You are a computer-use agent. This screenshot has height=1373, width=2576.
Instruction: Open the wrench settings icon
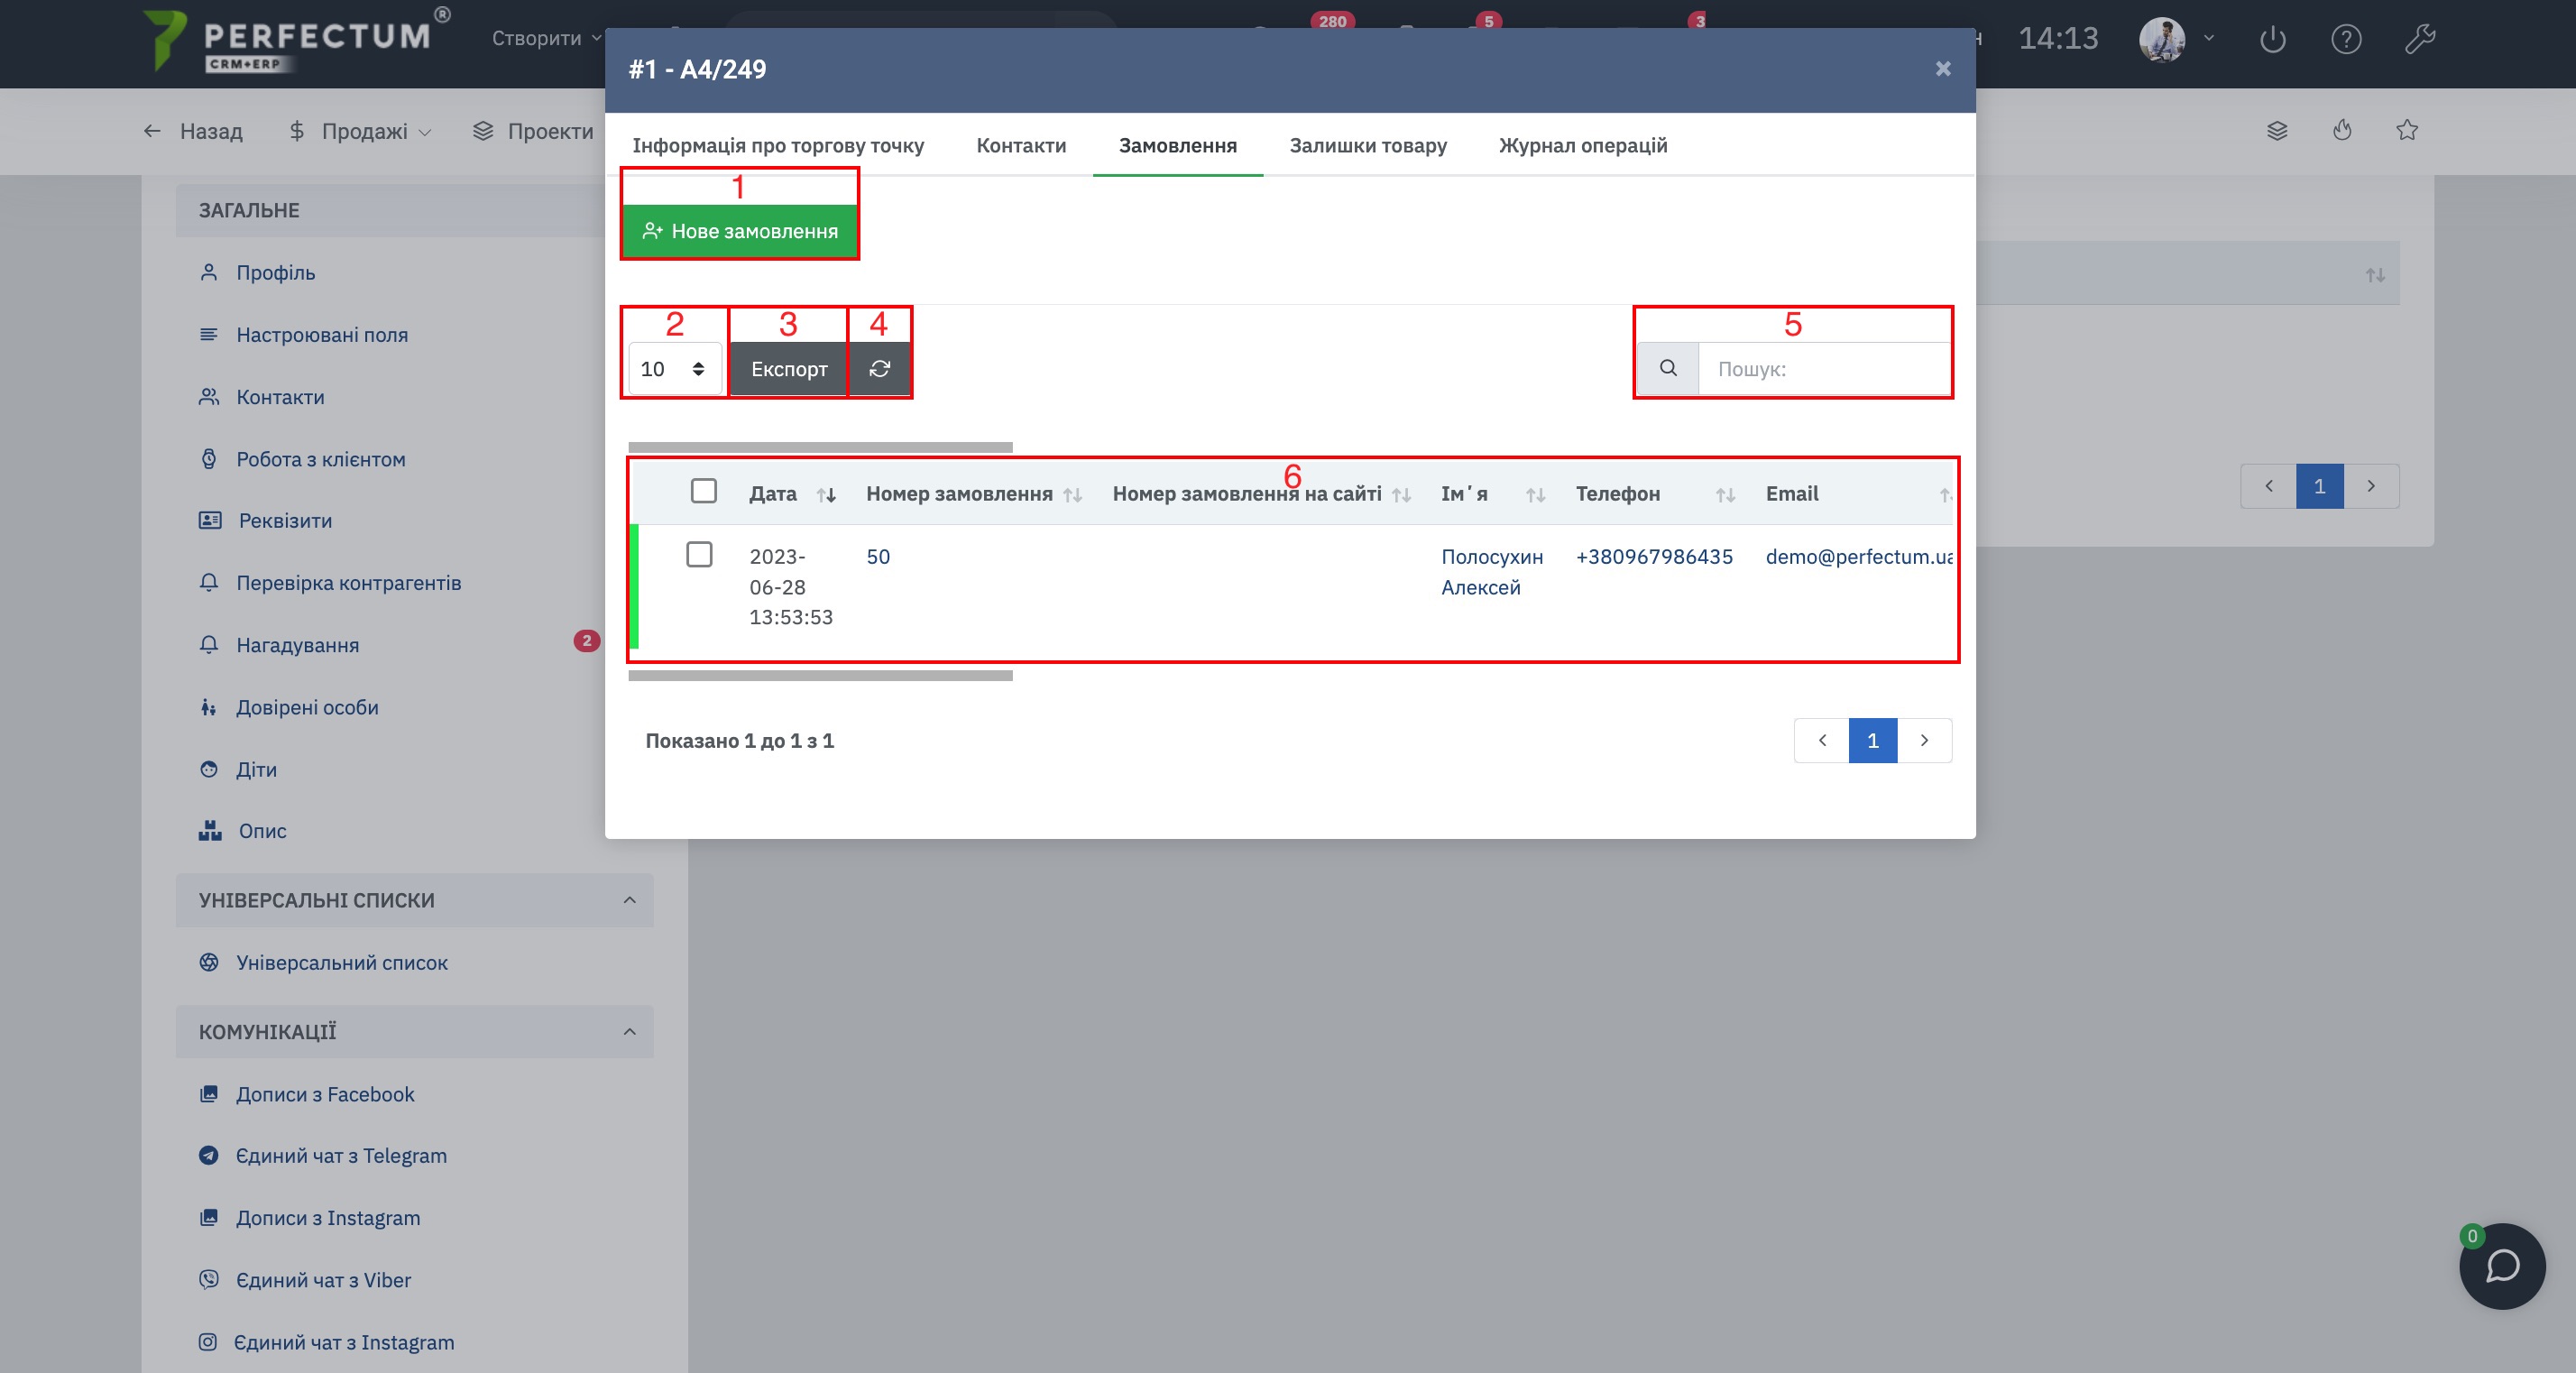click(2420, 39)
